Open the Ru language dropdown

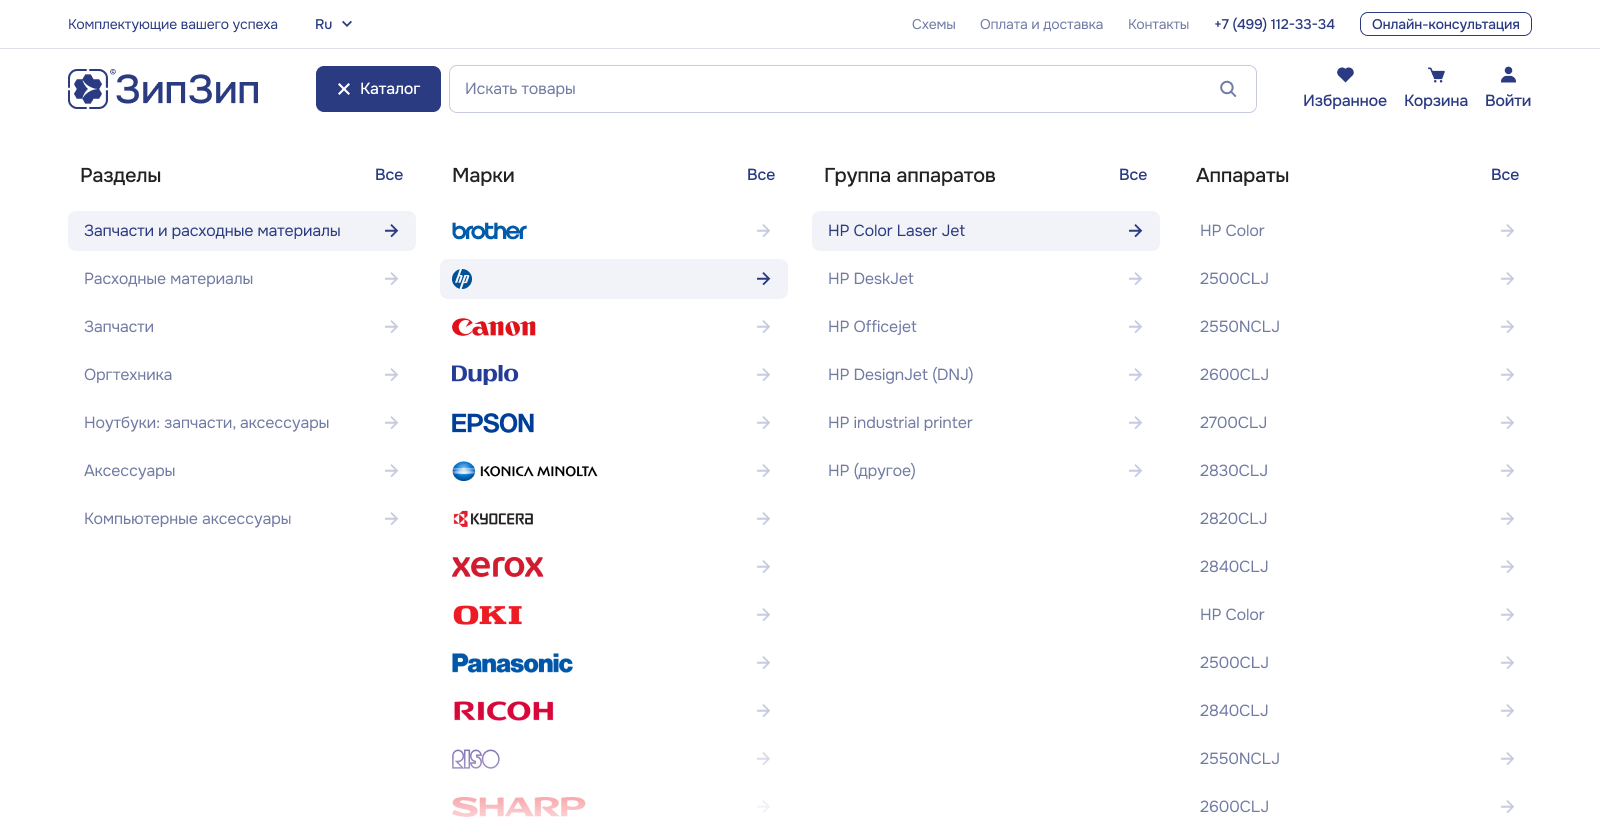click(x=334, y=24)
